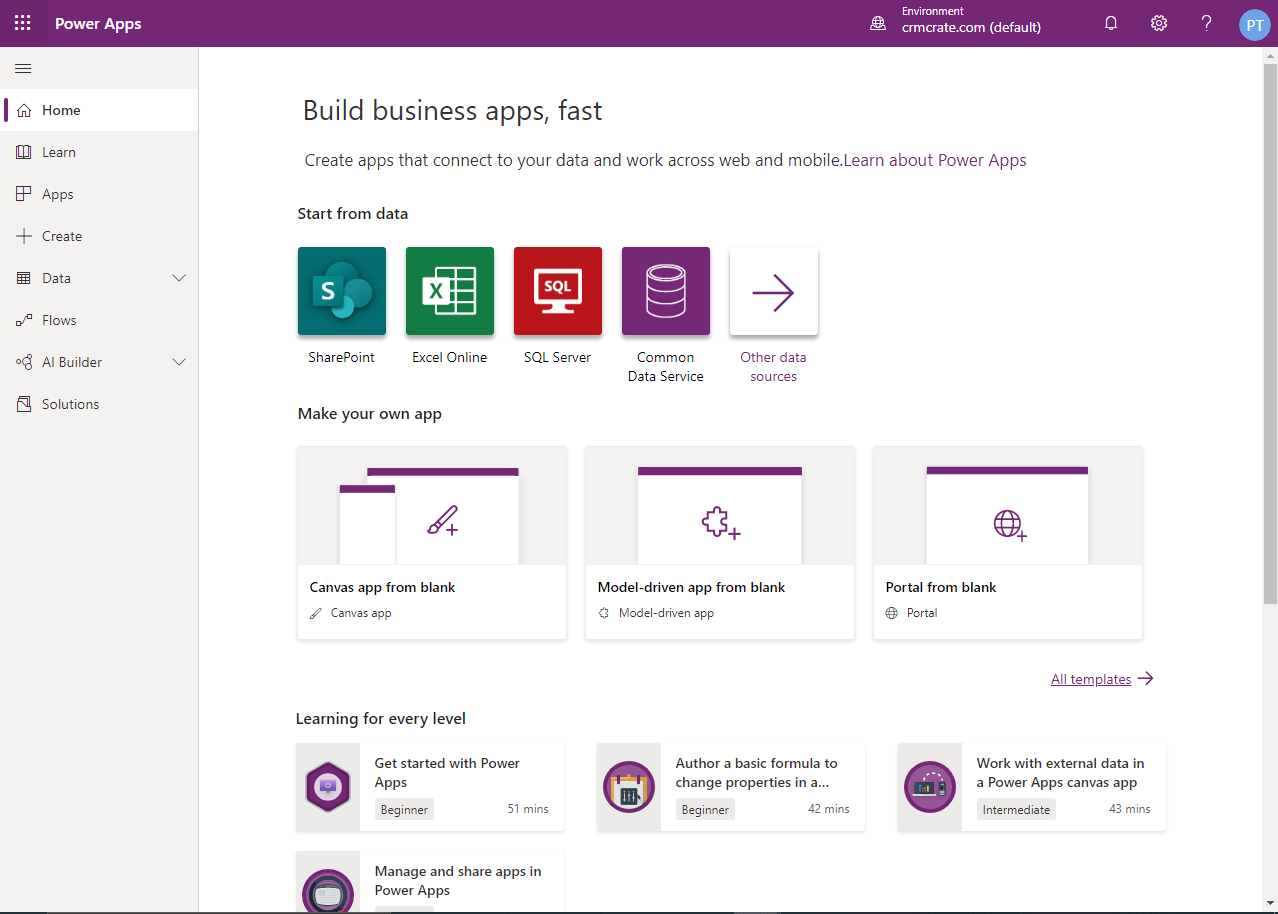Select the Canvas app from blank card
1278x914 pixels.
tap(432, 543)
